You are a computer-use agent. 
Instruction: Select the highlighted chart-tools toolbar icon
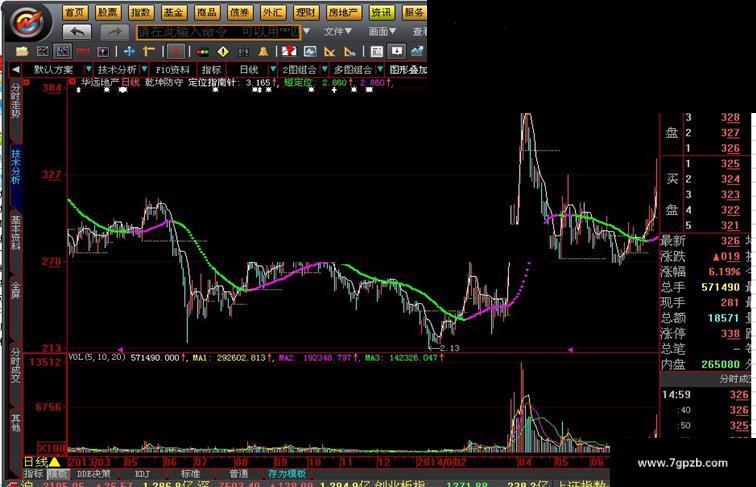tap(63, 51)
